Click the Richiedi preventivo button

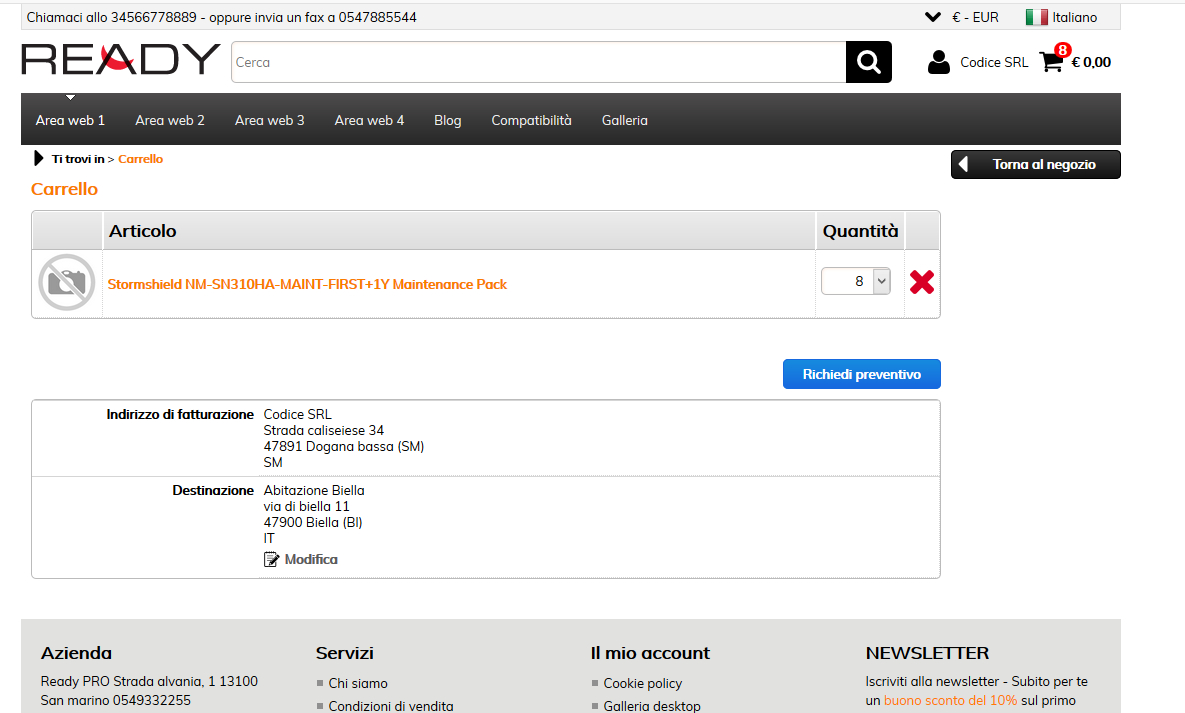(862, 374)
